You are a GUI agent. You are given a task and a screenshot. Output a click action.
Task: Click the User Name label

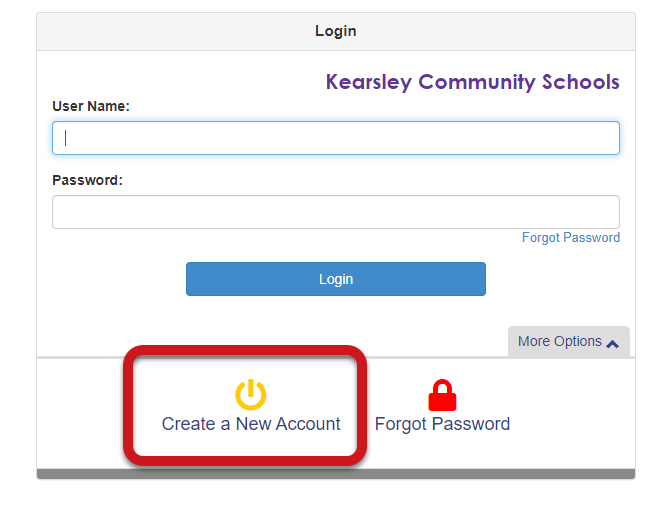tap(91, 106)
